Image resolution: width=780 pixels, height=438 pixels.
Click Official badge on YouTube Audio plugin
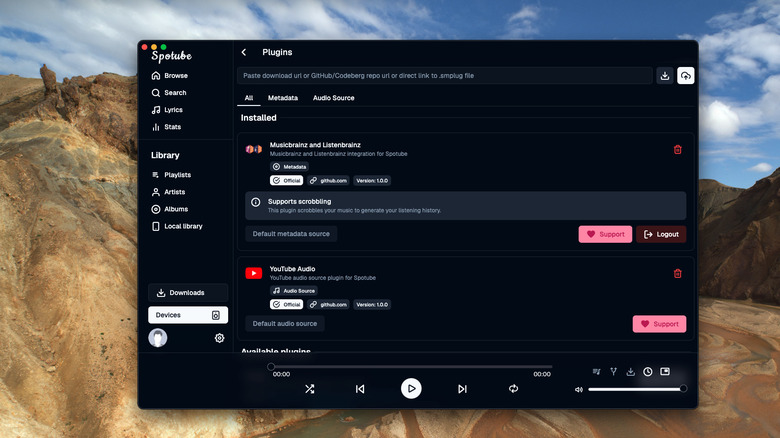point(287,305)
